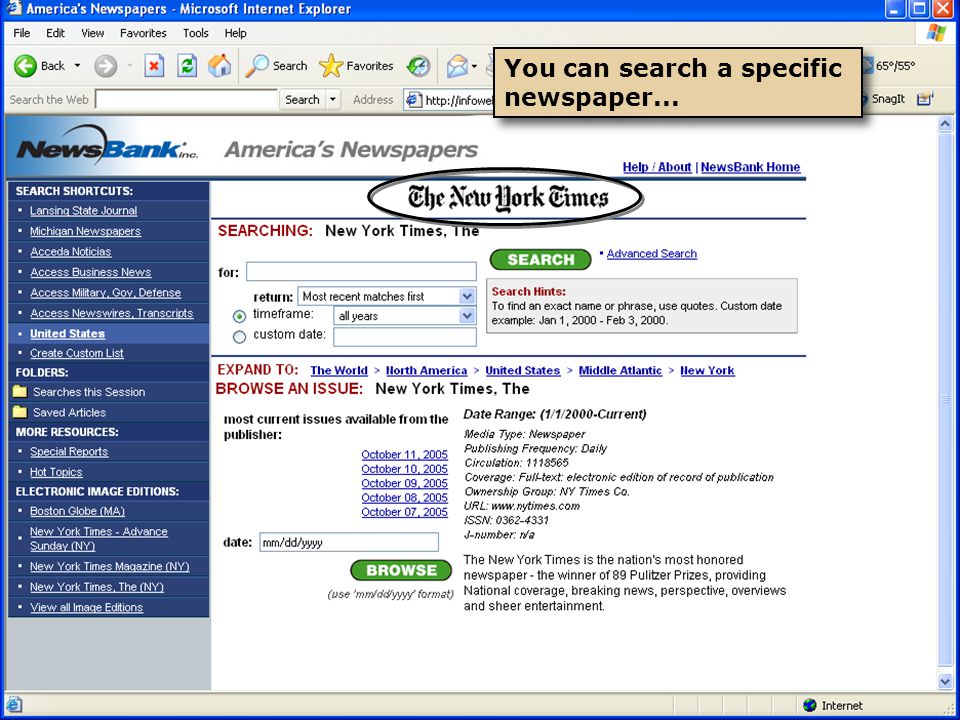Screen dimensions: 960x720
Task: Expand to Middle Atlantic breadcrumb
Action: [x=620, y=370]
